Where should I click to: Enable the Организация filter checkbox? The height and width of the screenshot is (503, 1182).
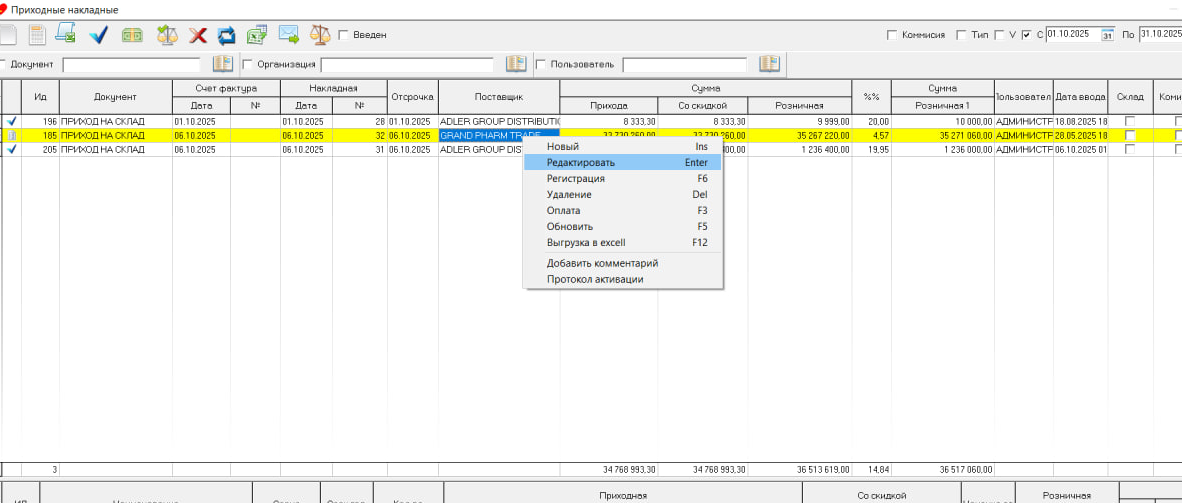click(247, 64)
